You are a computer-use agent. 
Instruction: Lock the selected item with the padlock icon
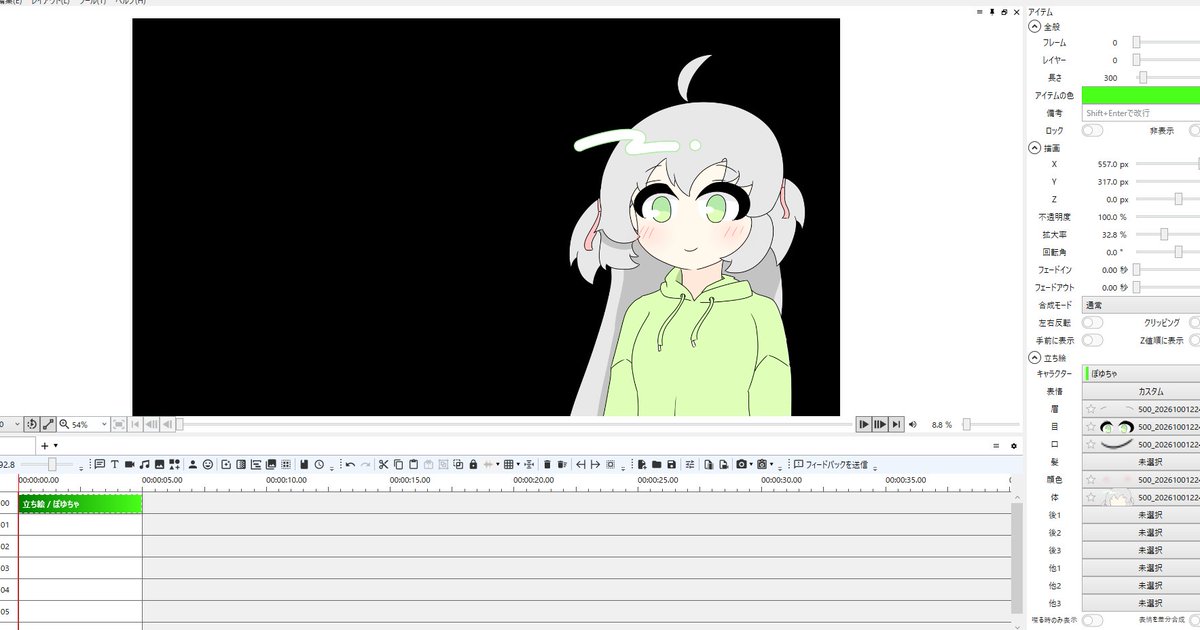click(x=473, y=464)
